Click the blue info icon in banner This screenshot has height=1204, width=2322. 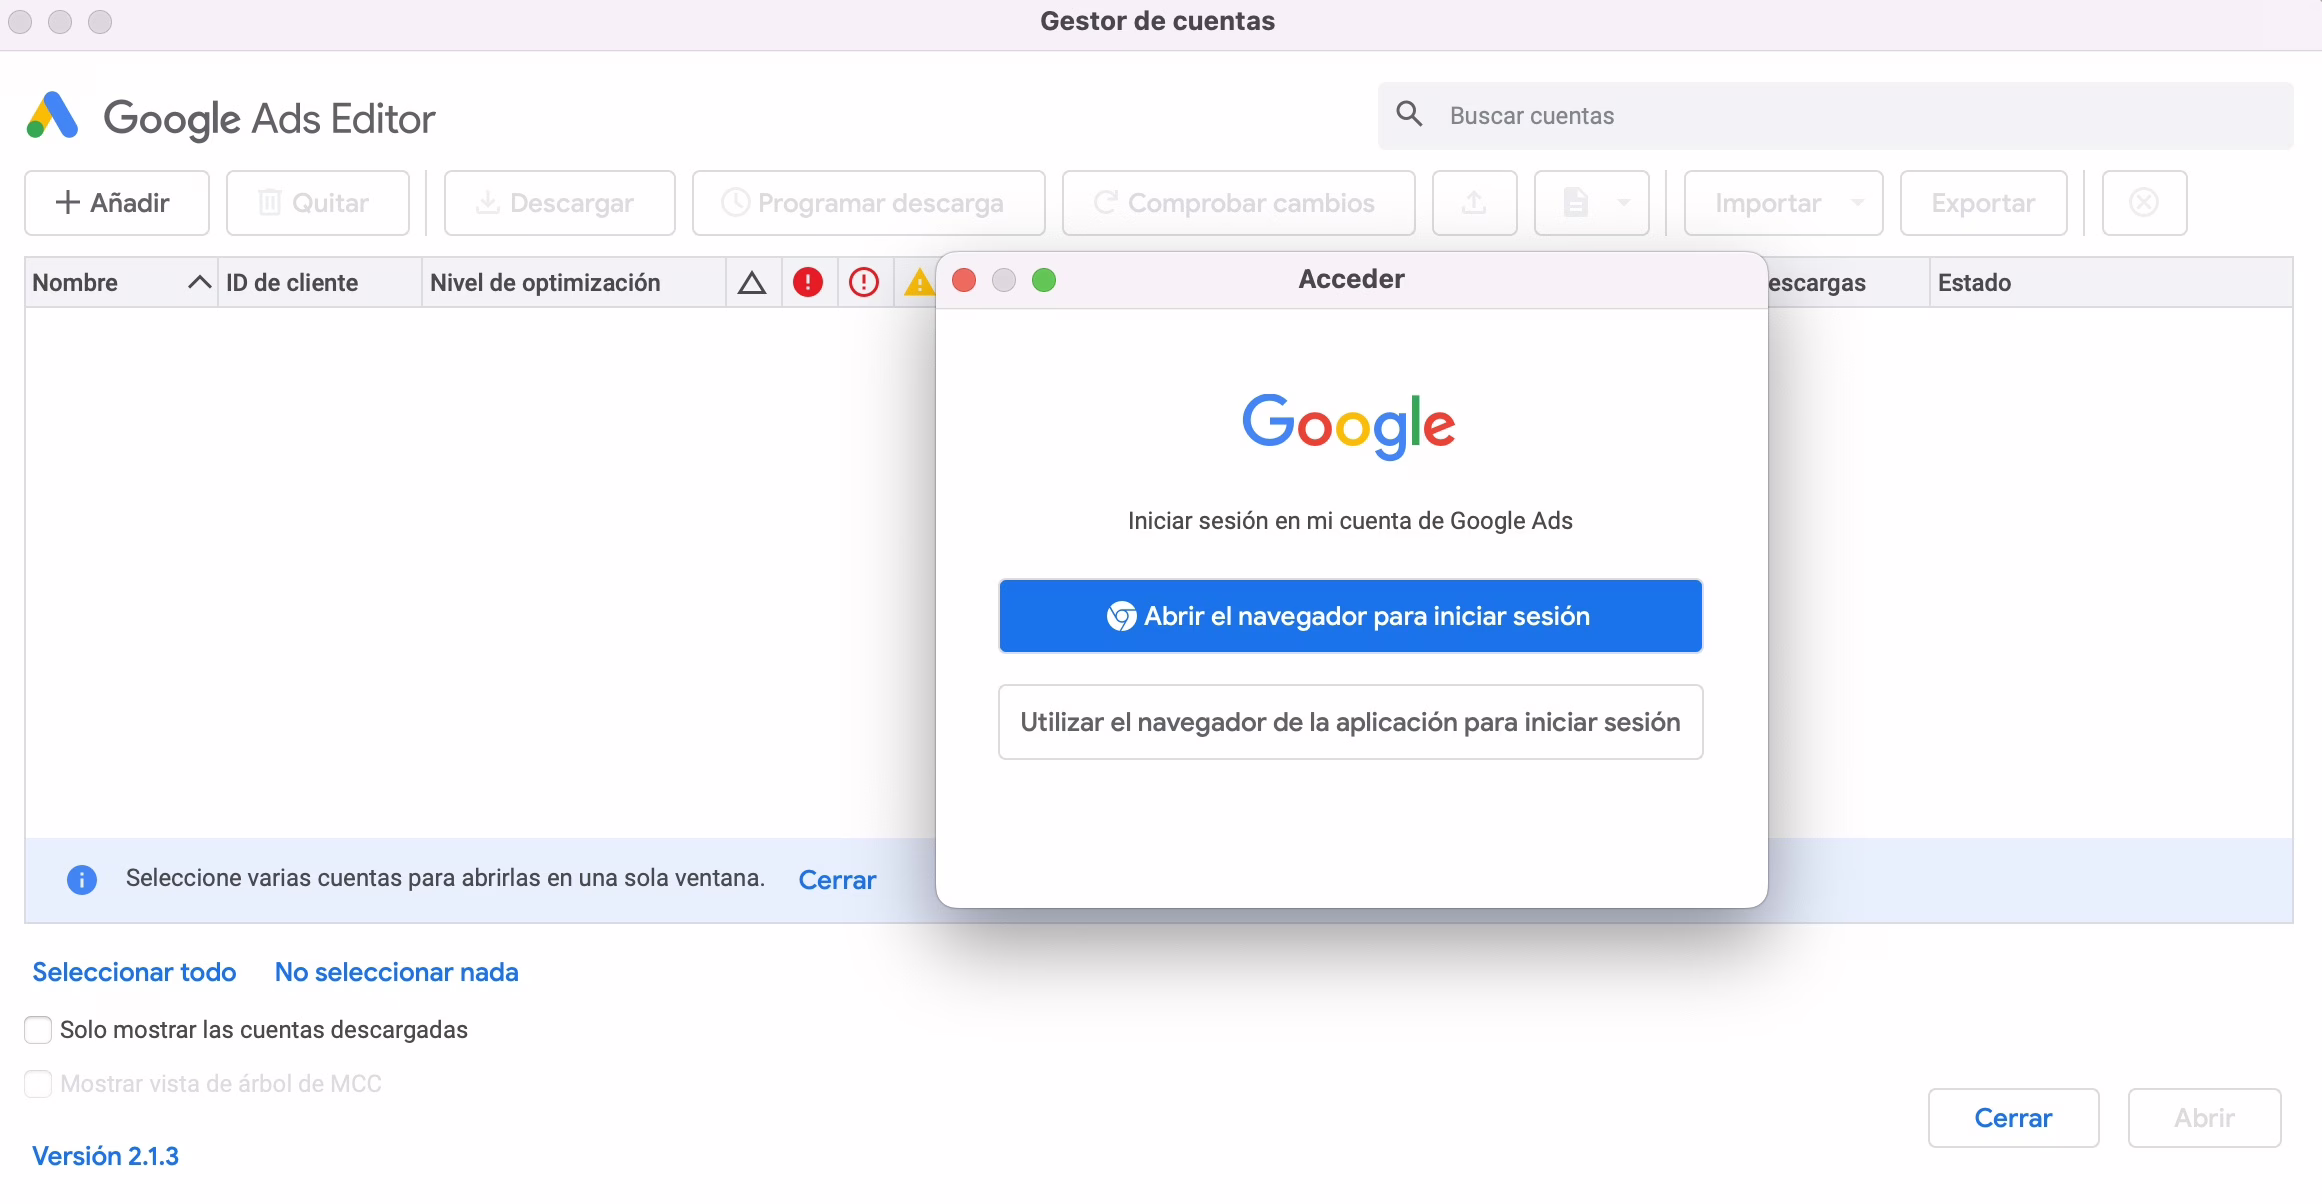82,880
